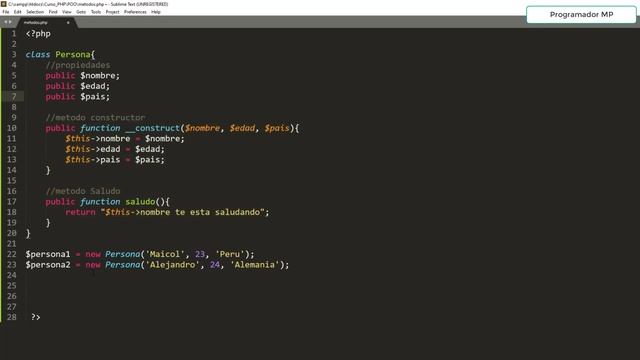Click '$nombre' parameter in constructor signature

point(202,128)
